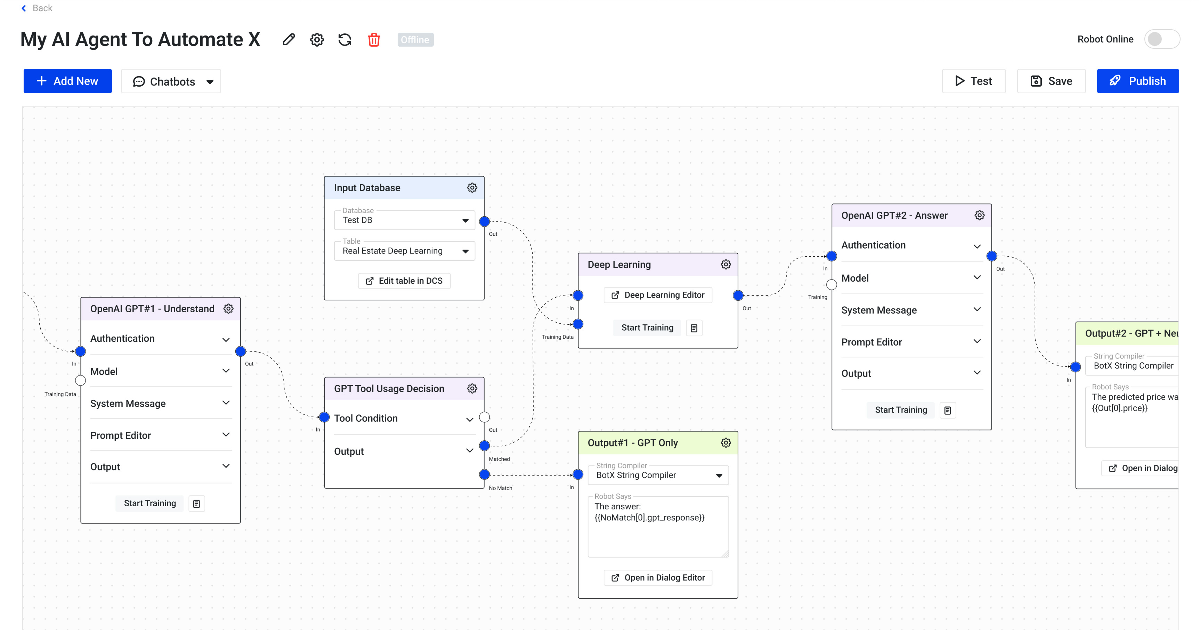Open the Database dropdown showing Test DB
The height and width of the screenshot is (630, 1200).
point(404,219)
